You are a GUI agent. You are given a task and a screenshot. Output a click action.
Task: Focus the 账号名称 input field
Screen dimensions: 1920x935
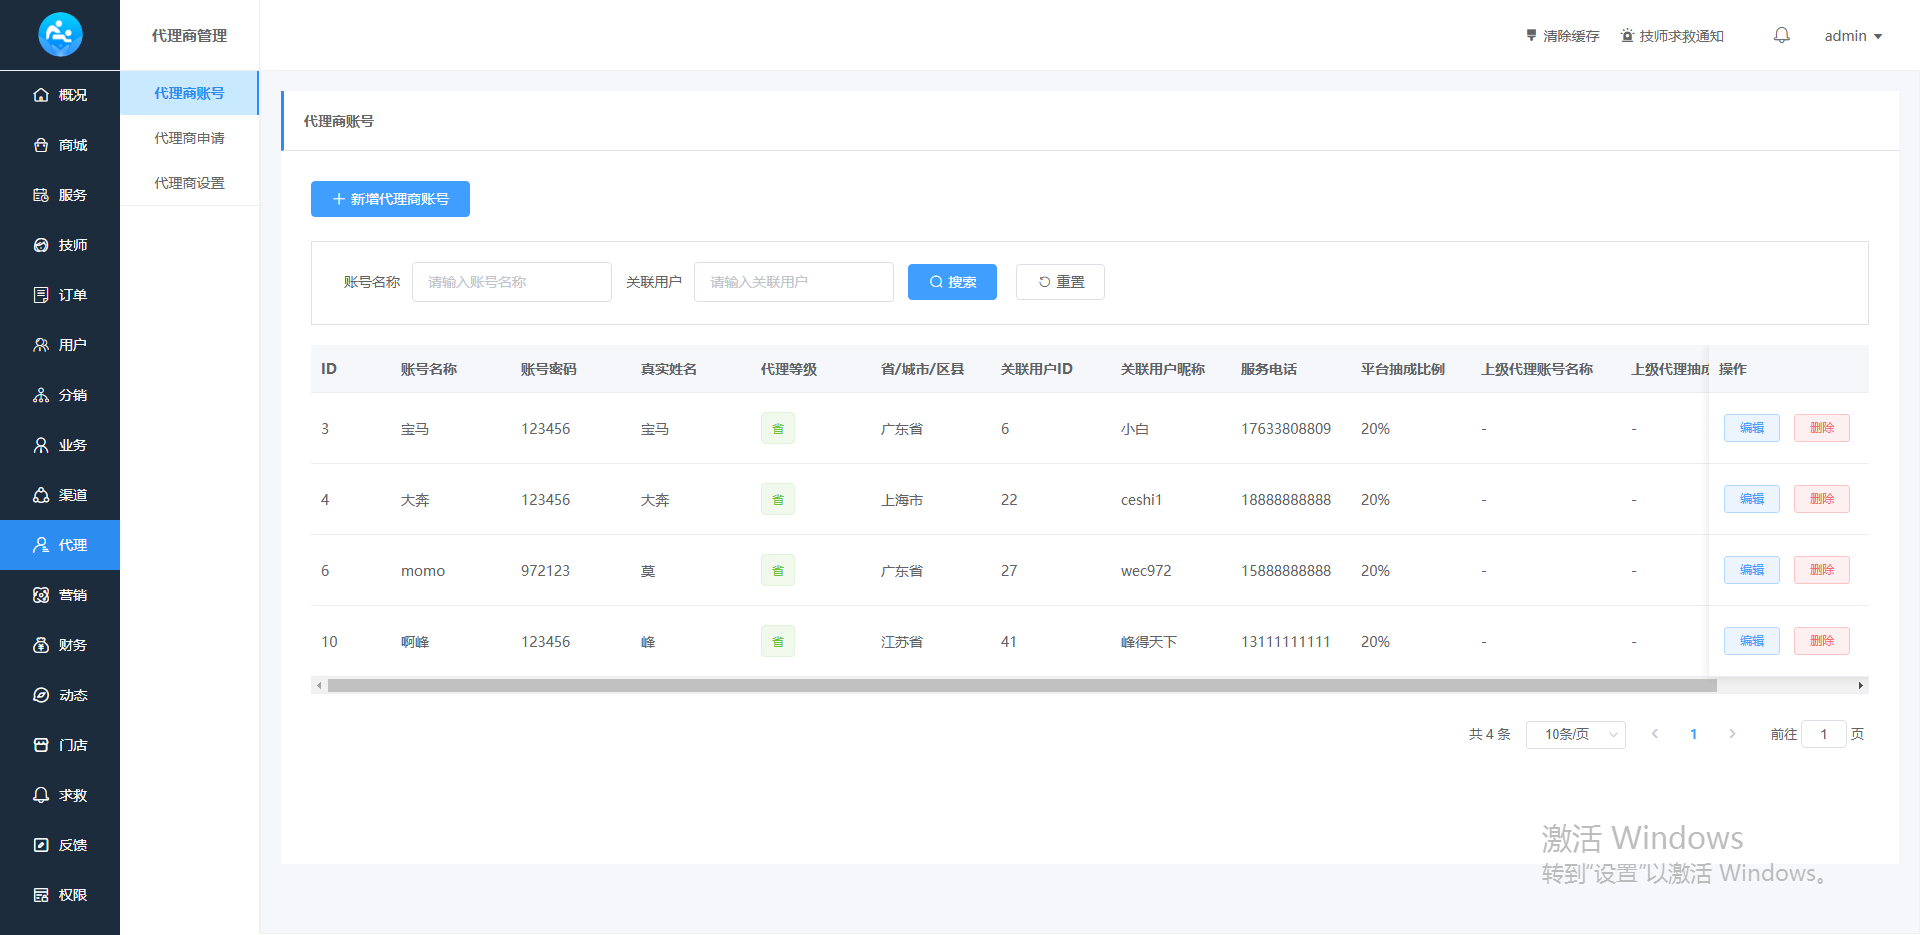[x=511, y=282]
